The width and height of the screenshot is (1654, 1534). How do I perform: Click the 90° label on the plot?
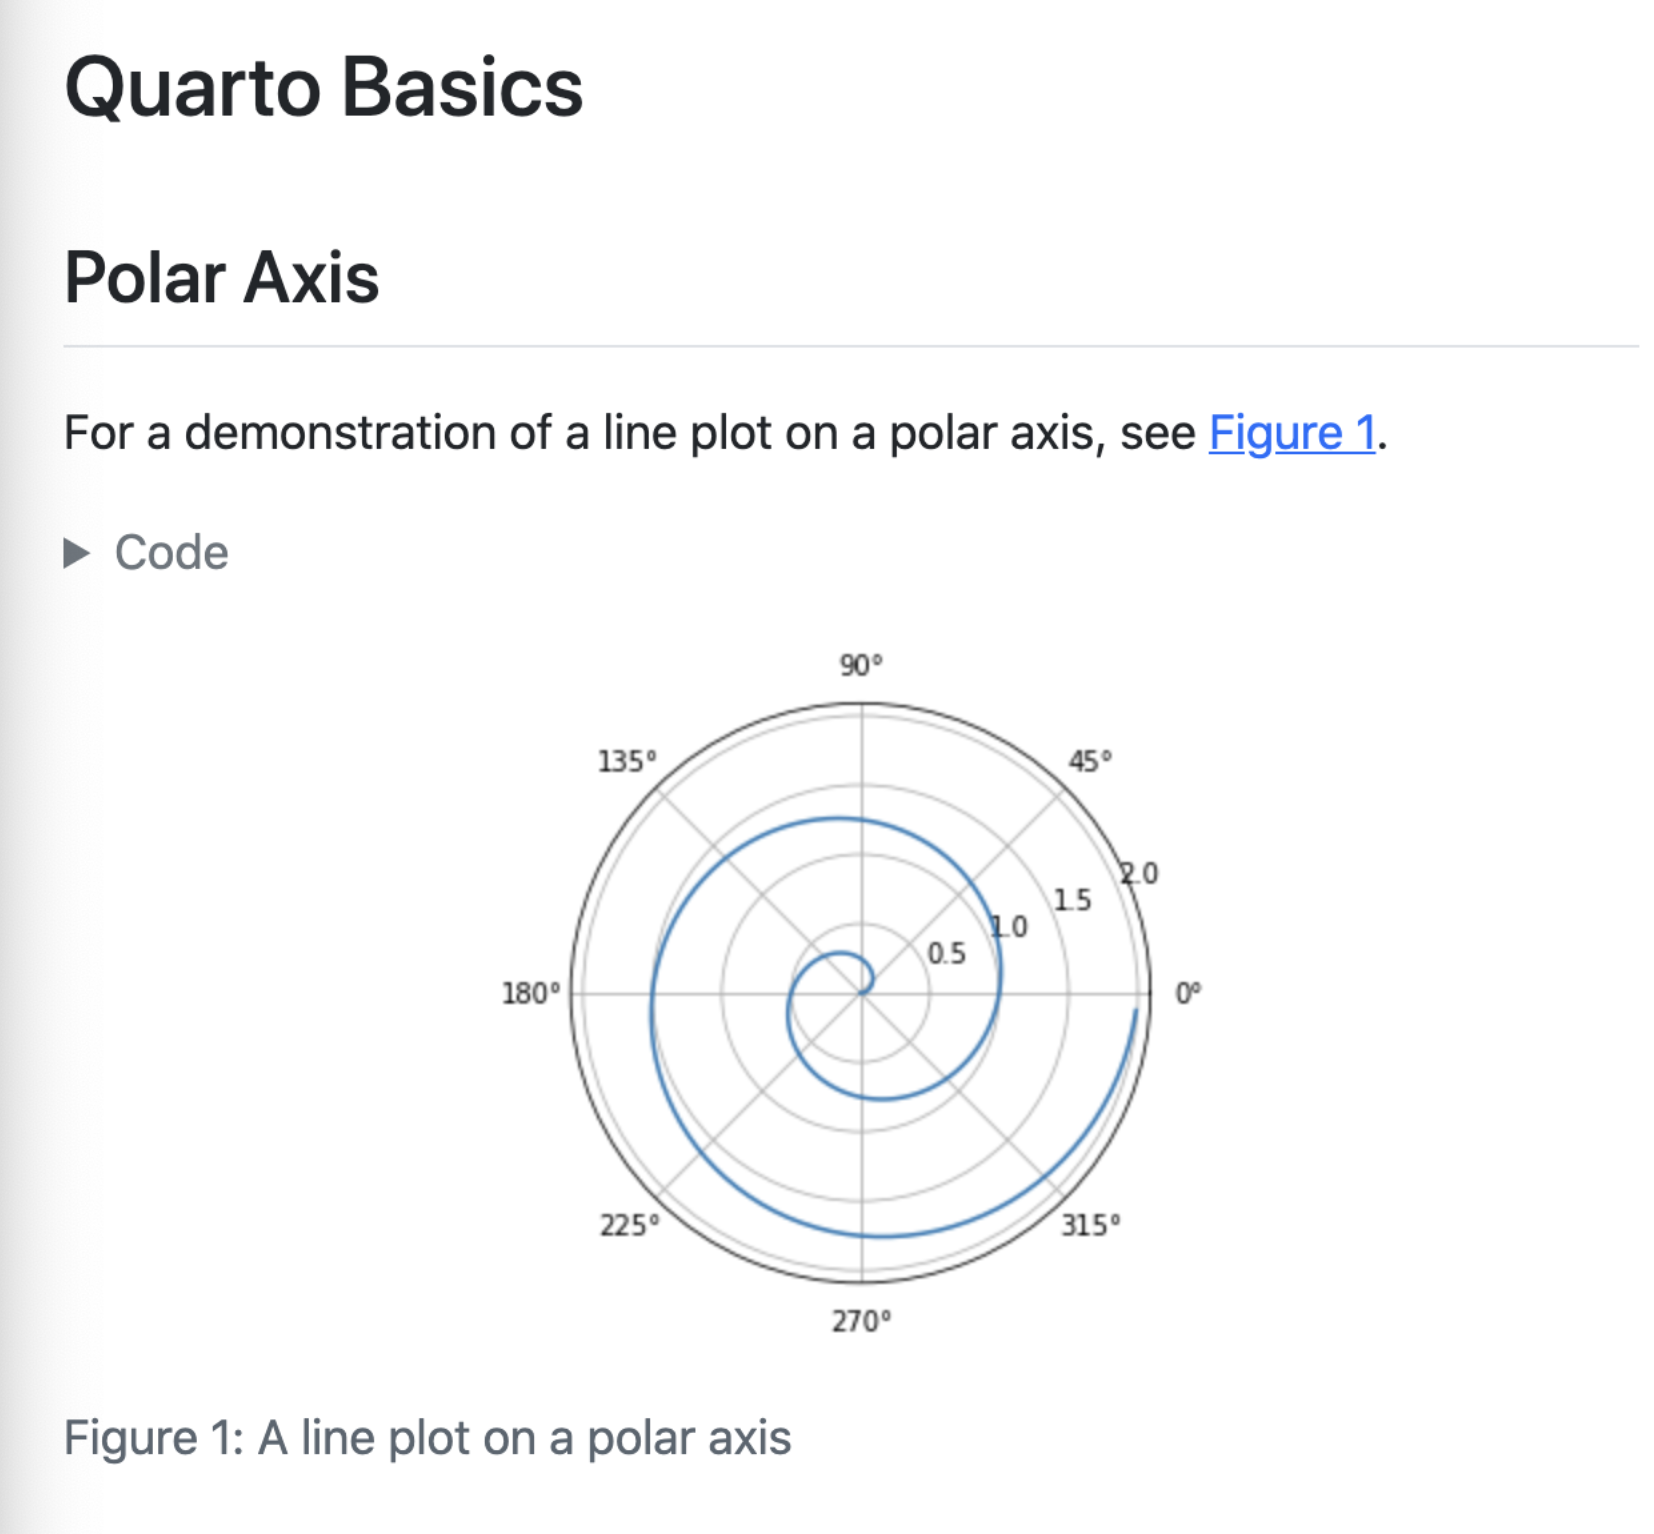(861, 665)
